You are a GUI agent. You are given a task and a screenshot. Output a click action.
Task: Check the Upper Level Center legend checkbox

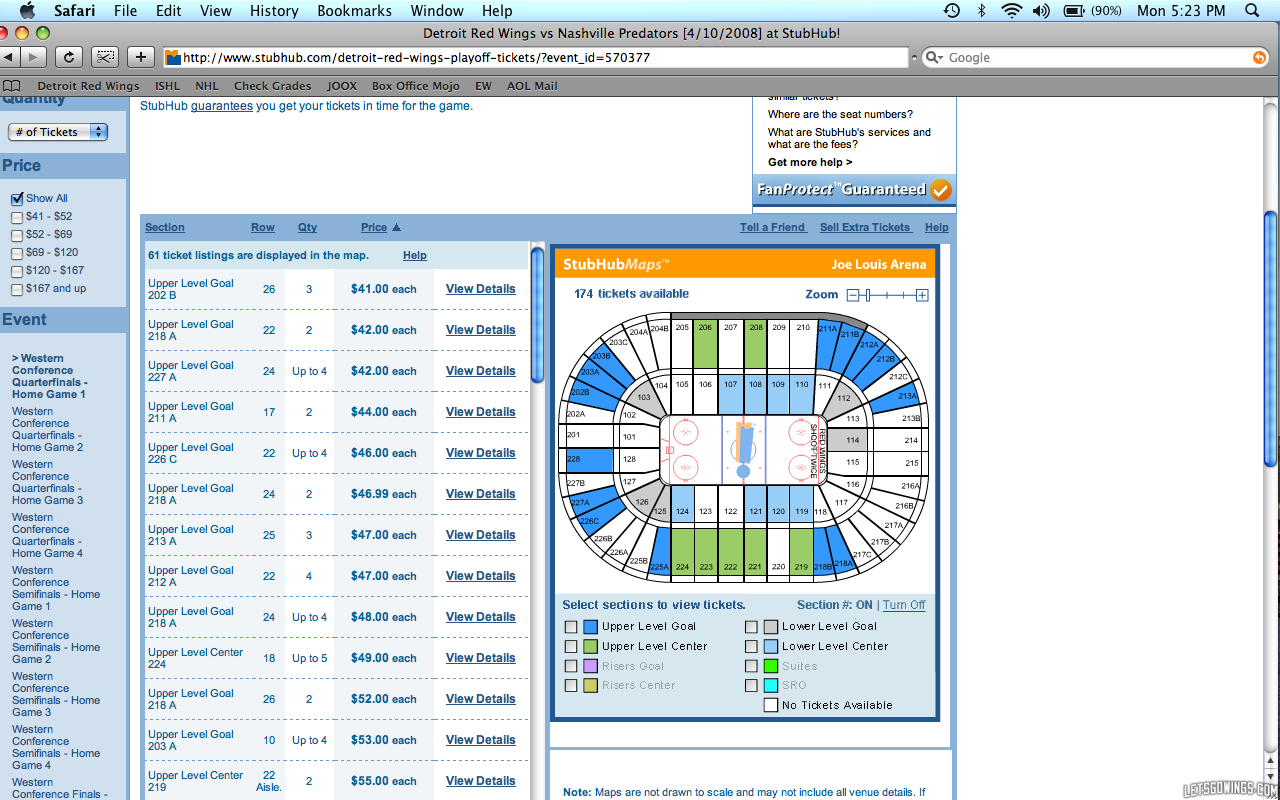[x=571, y=647]
